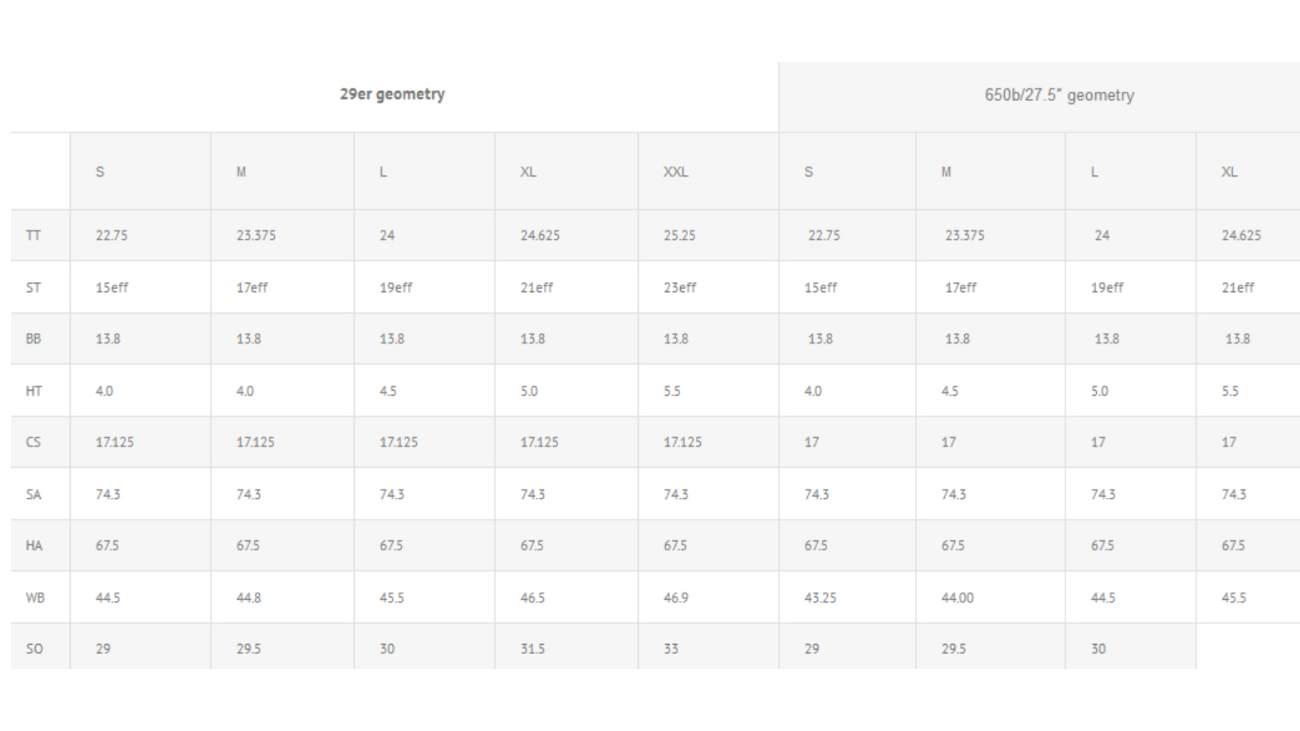Click the 44.00 wheelbase cell
Screen dimensions: 1300x731
tap(957, 598)
